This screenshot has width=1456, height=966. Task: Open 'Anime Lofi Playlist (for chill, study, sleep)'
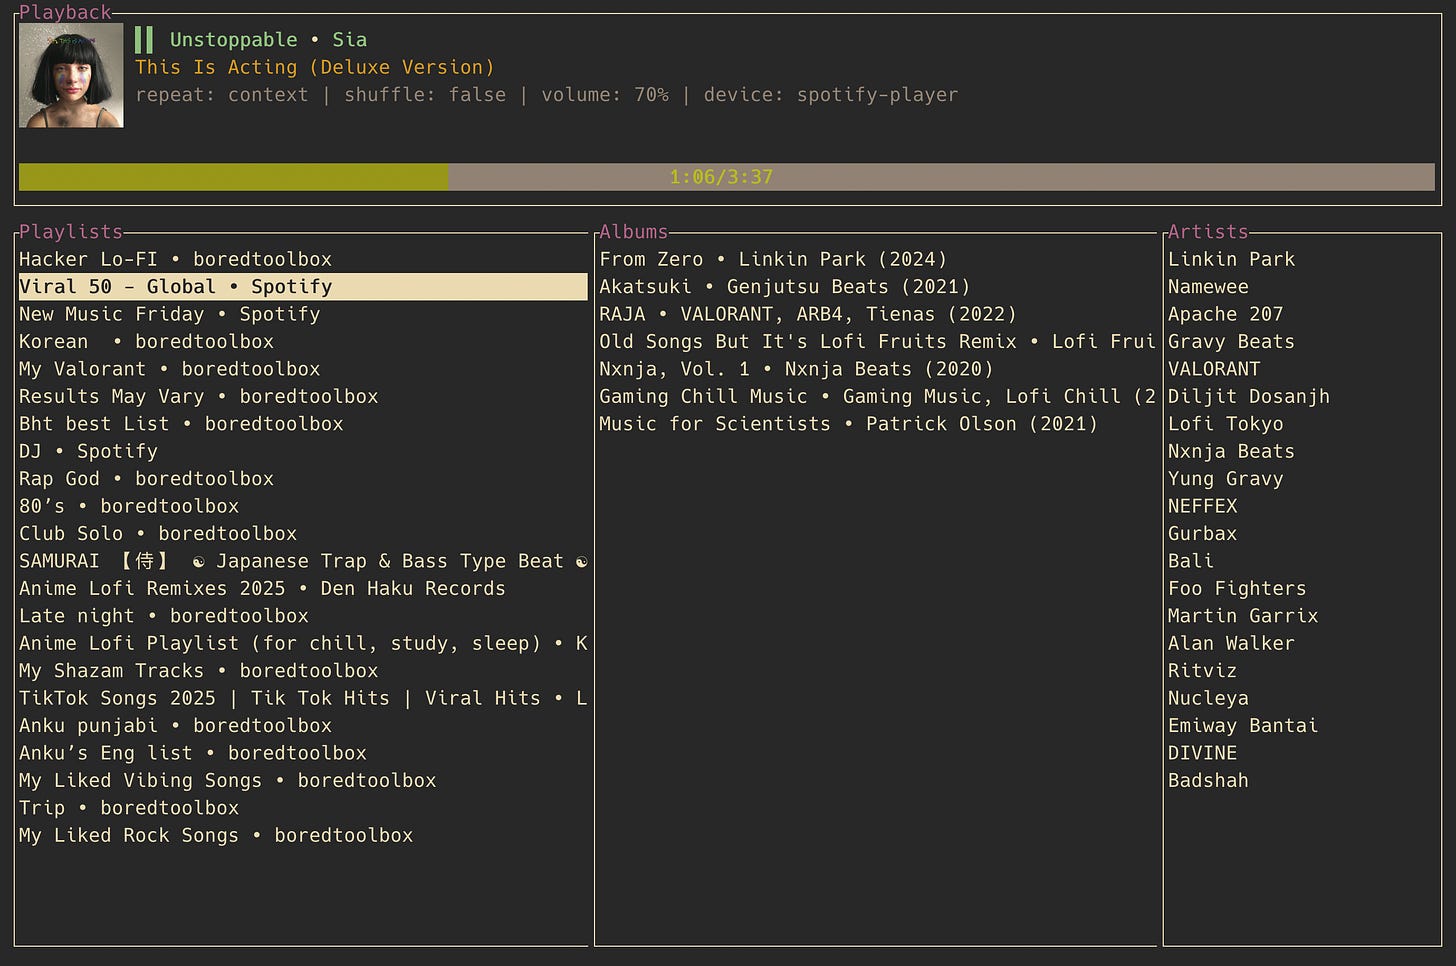point(303,643)
